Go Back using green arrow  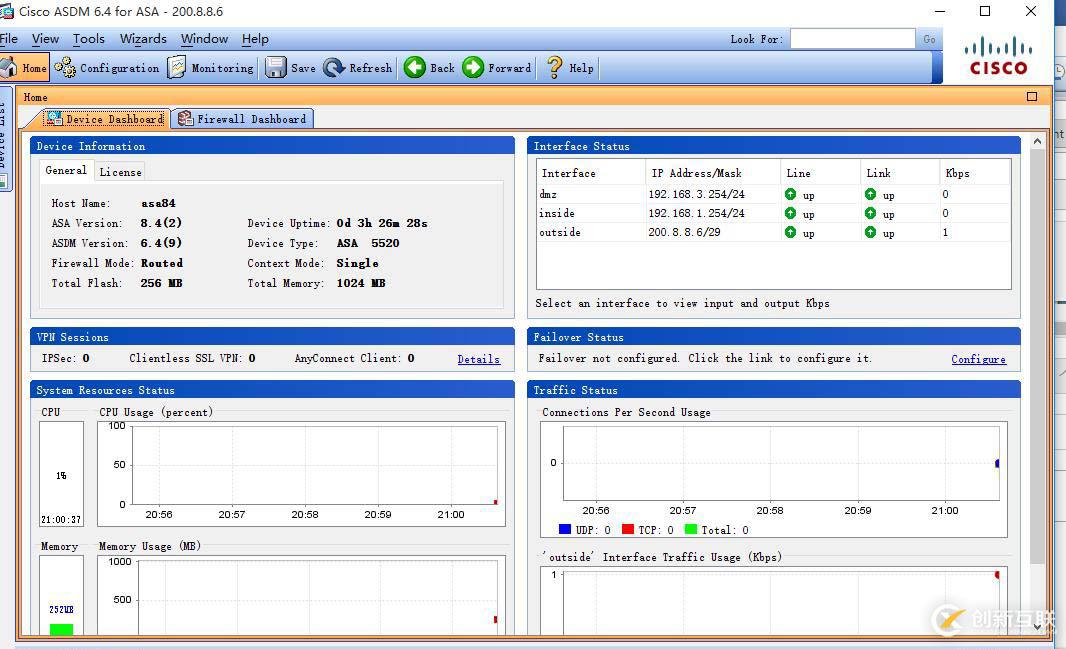(x=429, y=68)
